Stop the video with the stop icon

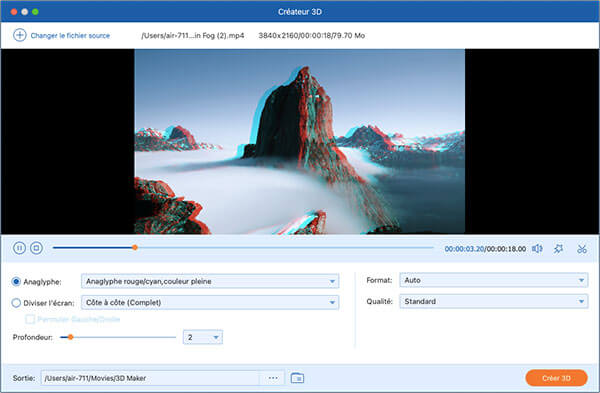(36, 248)
